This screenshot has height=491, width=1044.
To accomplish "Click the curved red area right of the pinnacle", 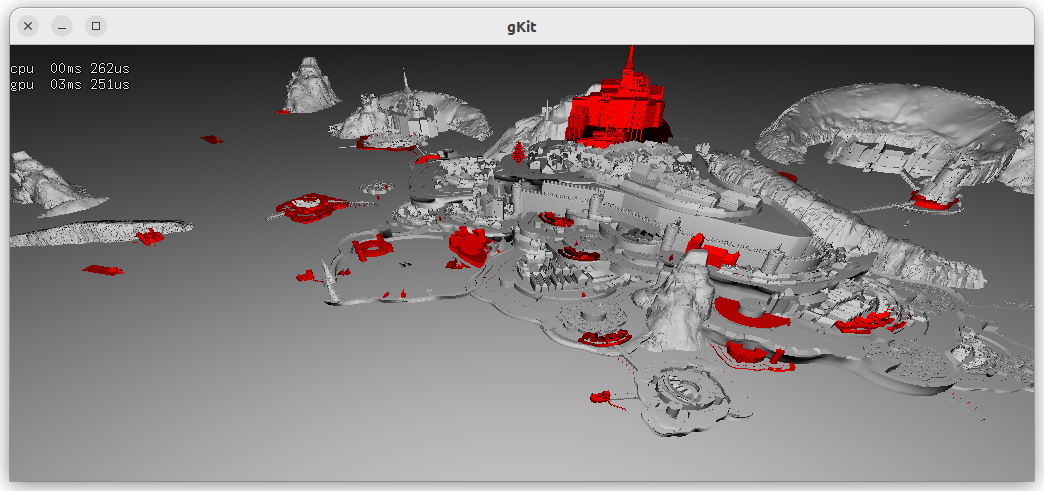I will (x=755, y=317).
